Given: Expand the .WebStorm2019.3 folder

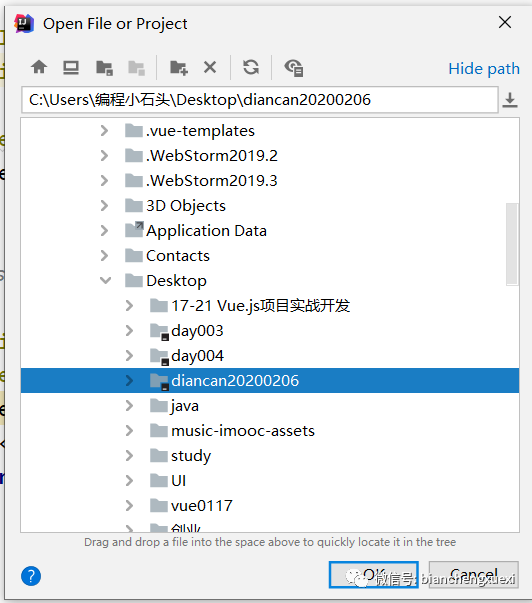Looking at the screenshot, I should pyautogui.click(x=104, y=181).
